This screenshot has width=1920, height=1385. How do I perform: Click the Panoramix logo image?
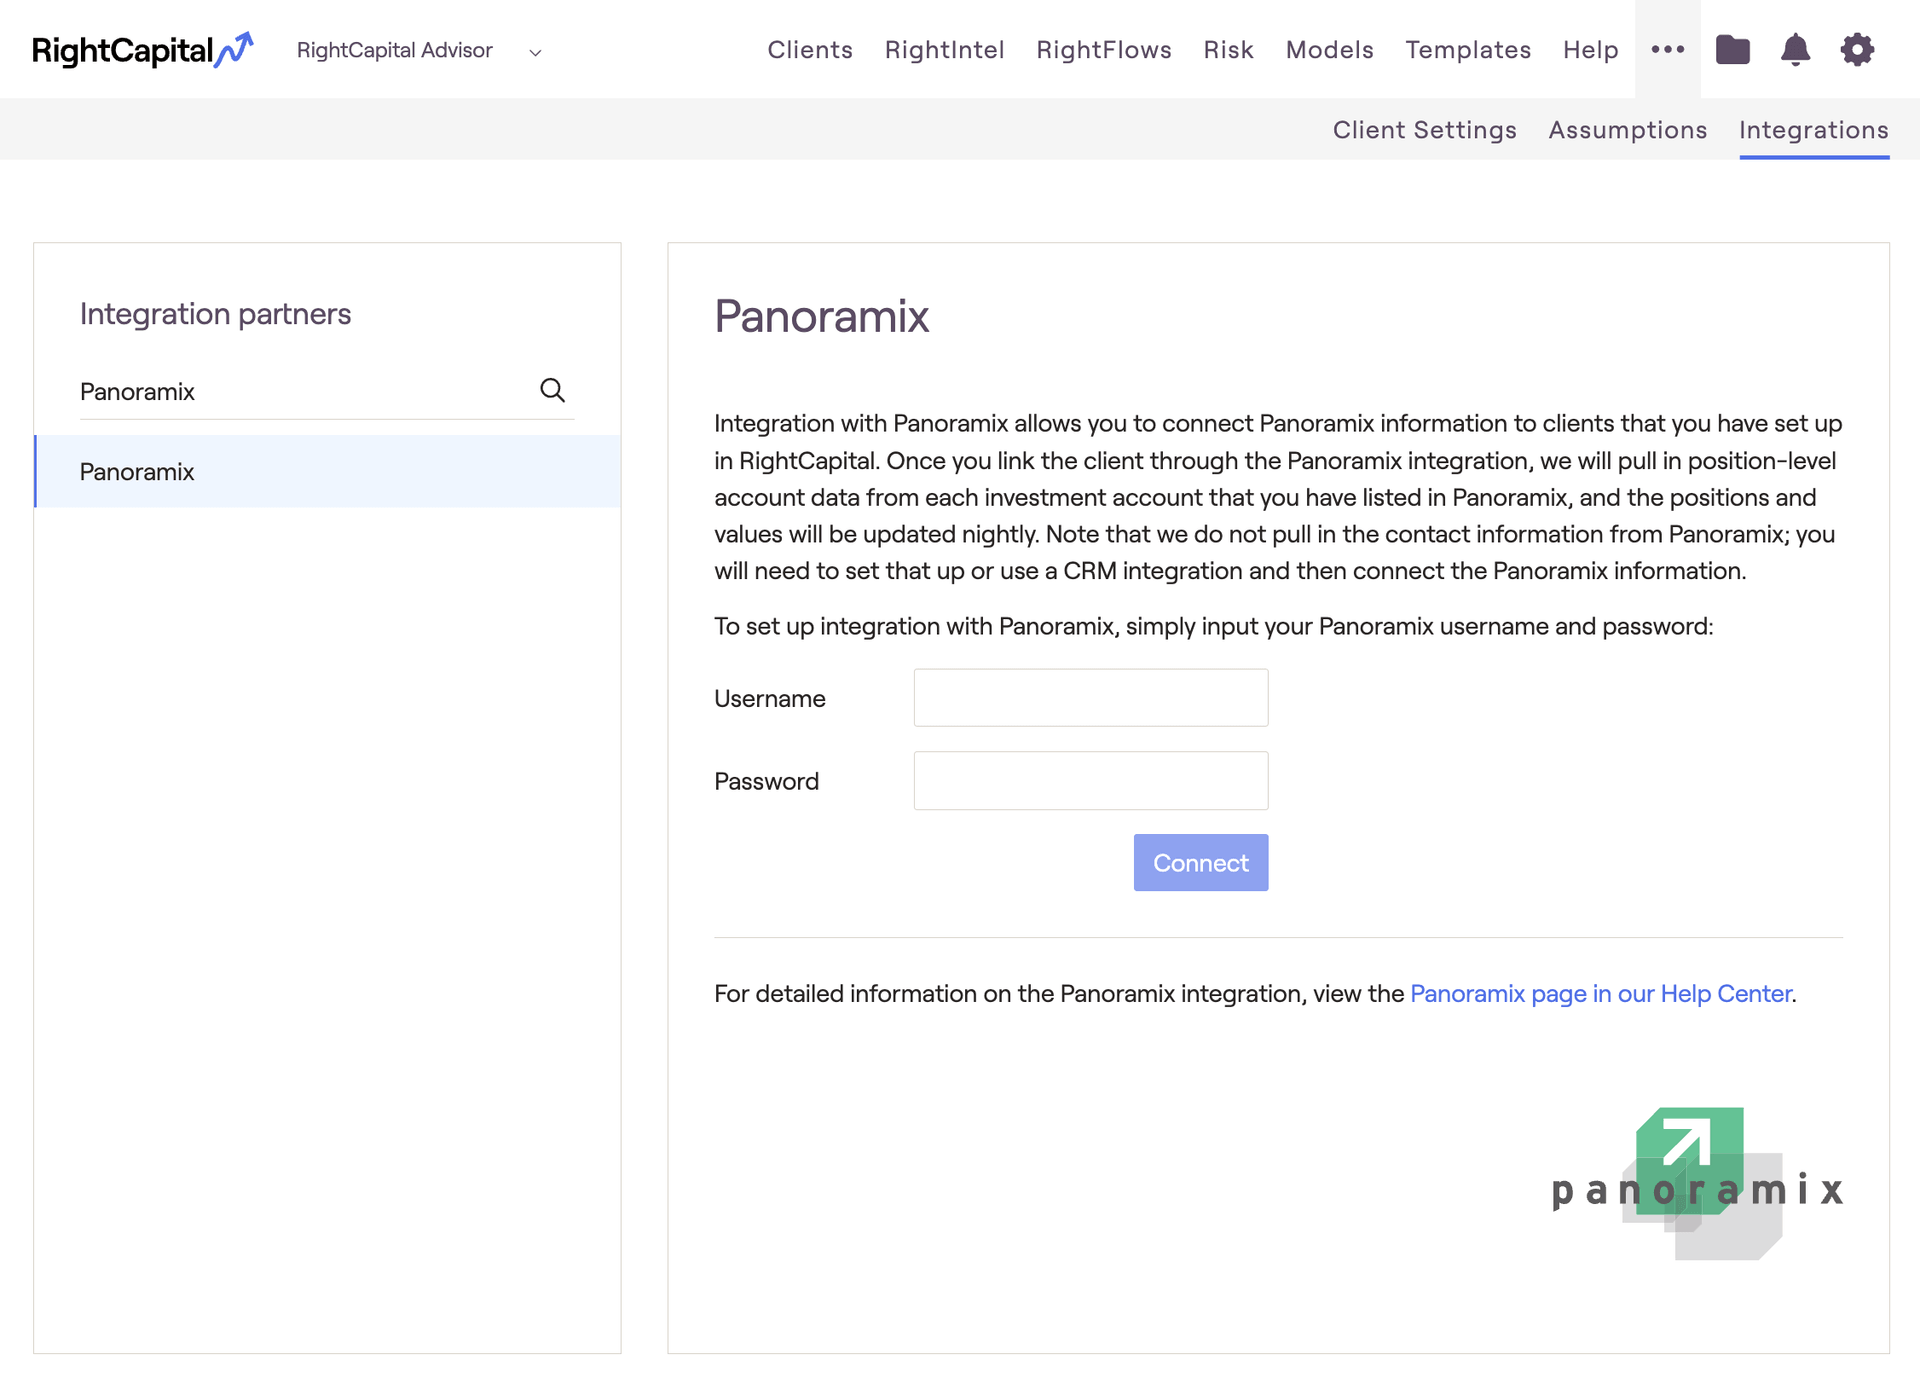[x=1697, y=1183]
